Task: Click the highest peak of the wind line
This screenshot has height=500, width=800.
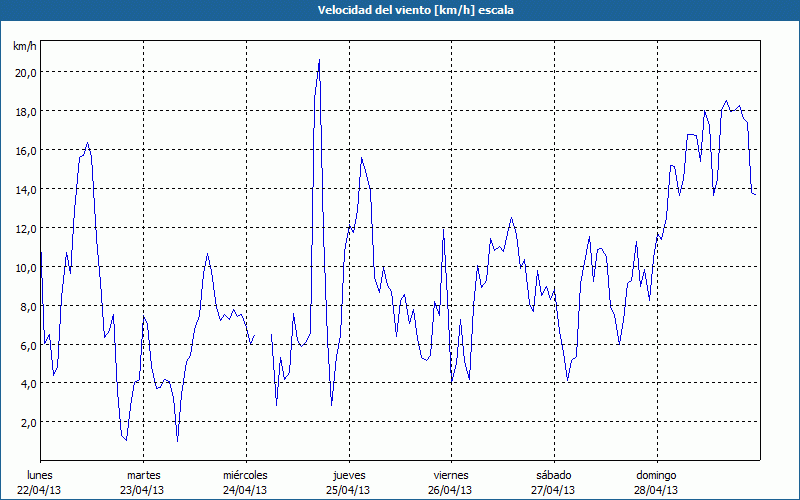Action: (x=319, y=60)
